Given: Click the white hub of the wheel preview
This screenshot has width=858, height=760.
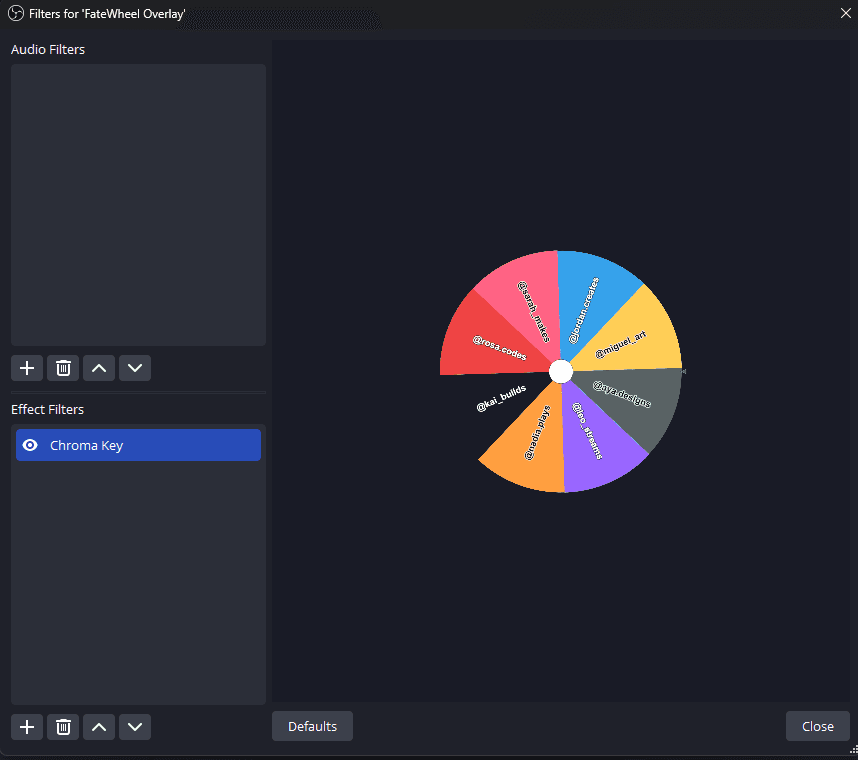Looking at the screenshot, I should (x=561, y=372).
